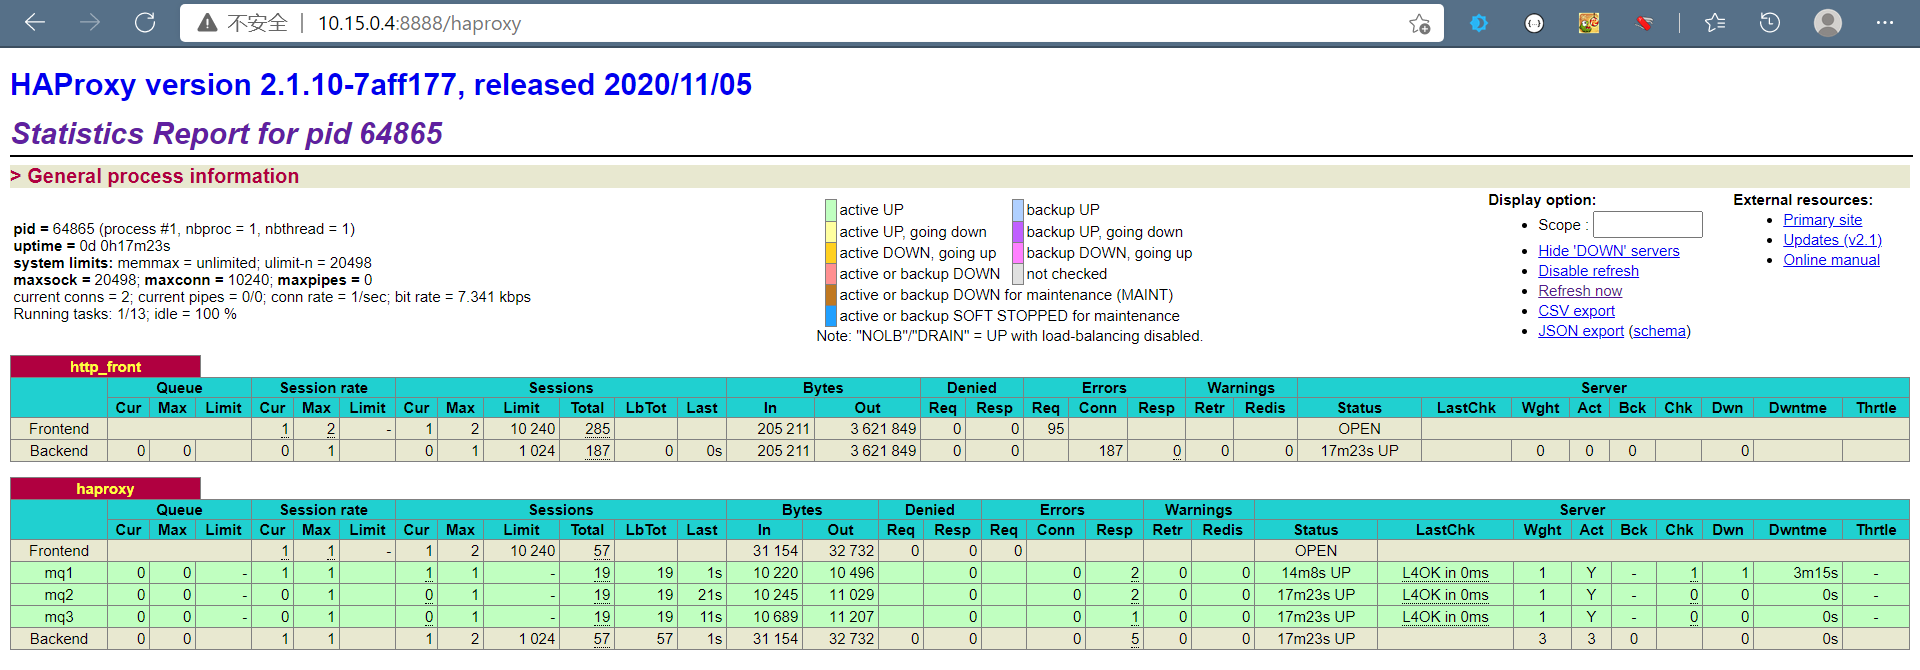Click backup UP, going down purple swatch
This screenshot has height=670, width=1920.
coord(1017,231)
